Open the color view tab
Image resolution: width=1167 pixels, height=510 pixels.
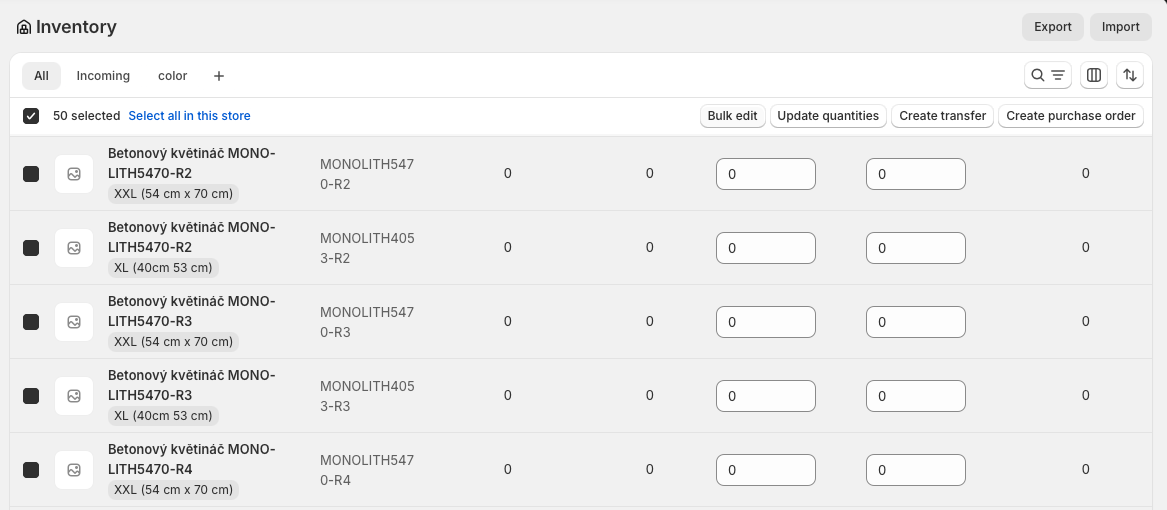(x=172, y=76)
